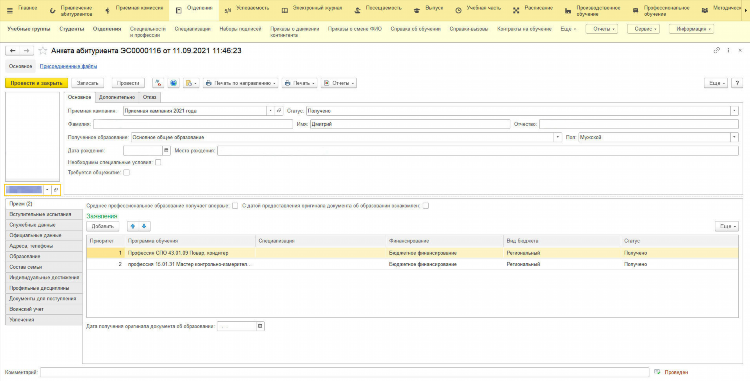Open the Информация dropdown in the yellow bar
The width and height of the screenshot is (750, 381).
coord(691,29)
